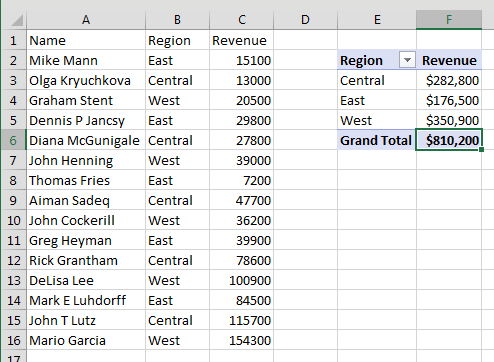Select row 12 header
Screen dimensions: 494x362
click(14, 260)
